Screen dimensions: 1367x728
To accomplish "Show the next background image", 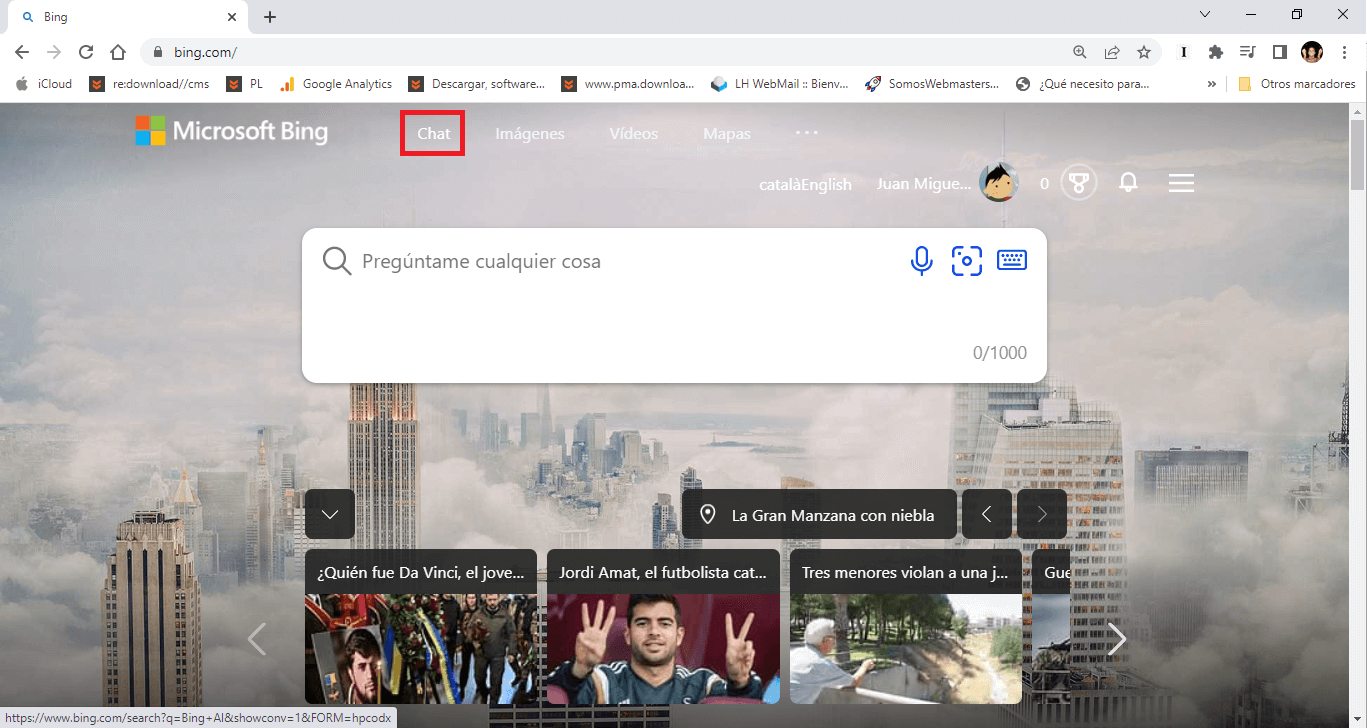I will 1042,515.
